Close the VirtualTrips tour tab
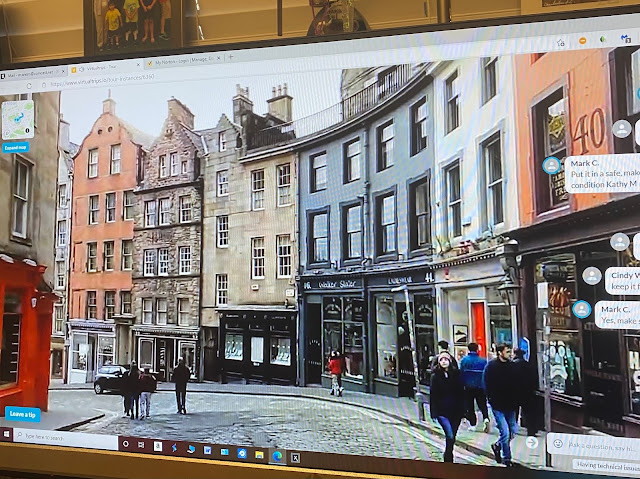 138,64
